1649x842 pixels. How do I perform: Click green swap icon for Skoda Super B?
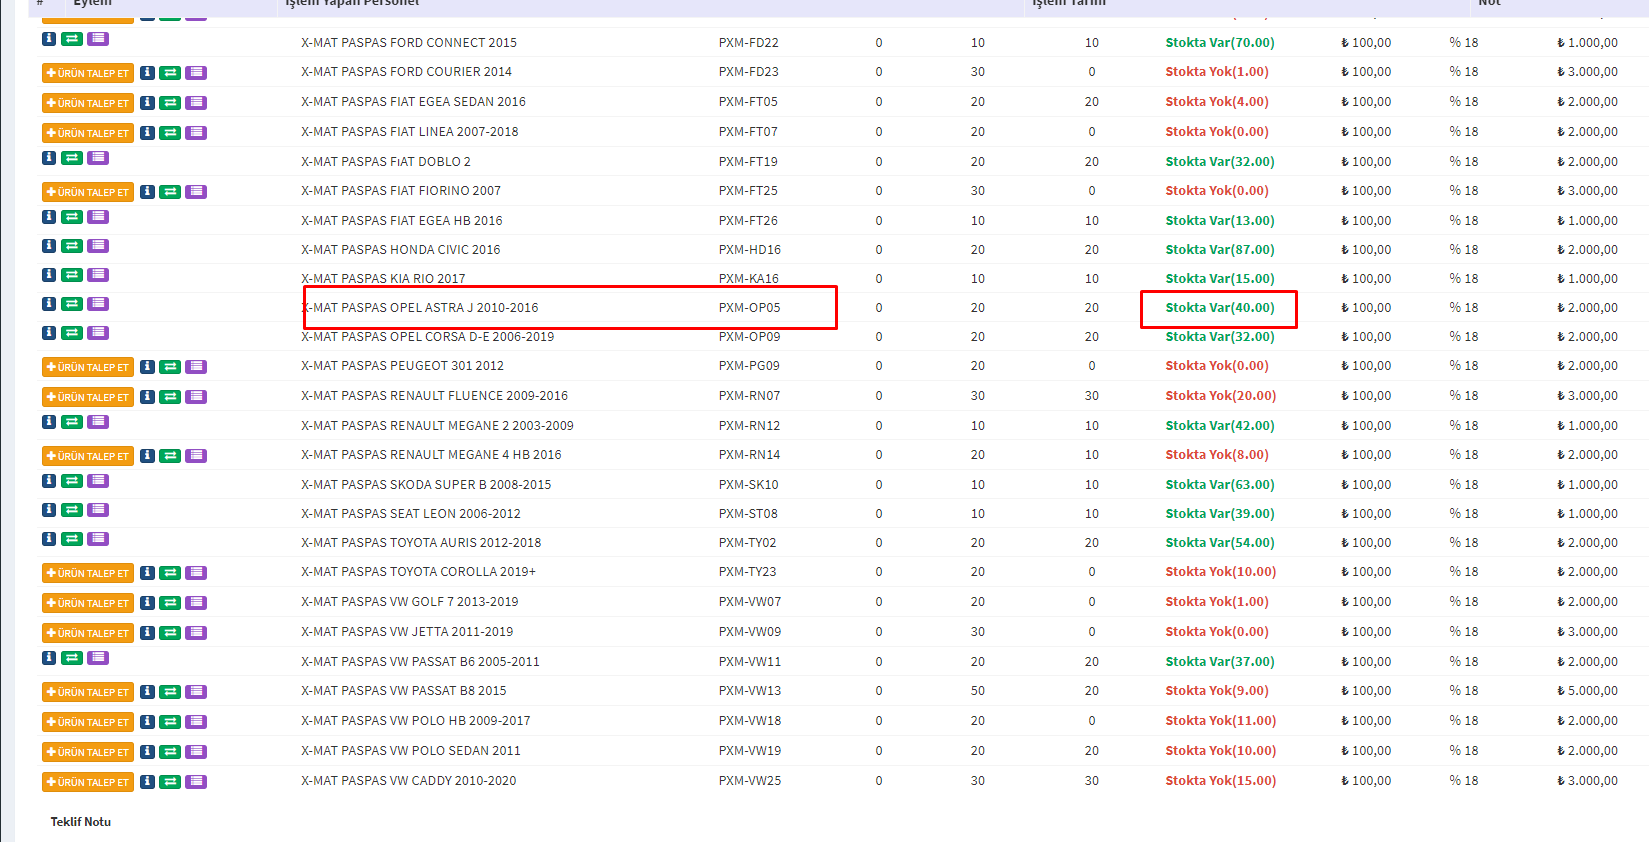pyautogui.click(x=72, y=481)
